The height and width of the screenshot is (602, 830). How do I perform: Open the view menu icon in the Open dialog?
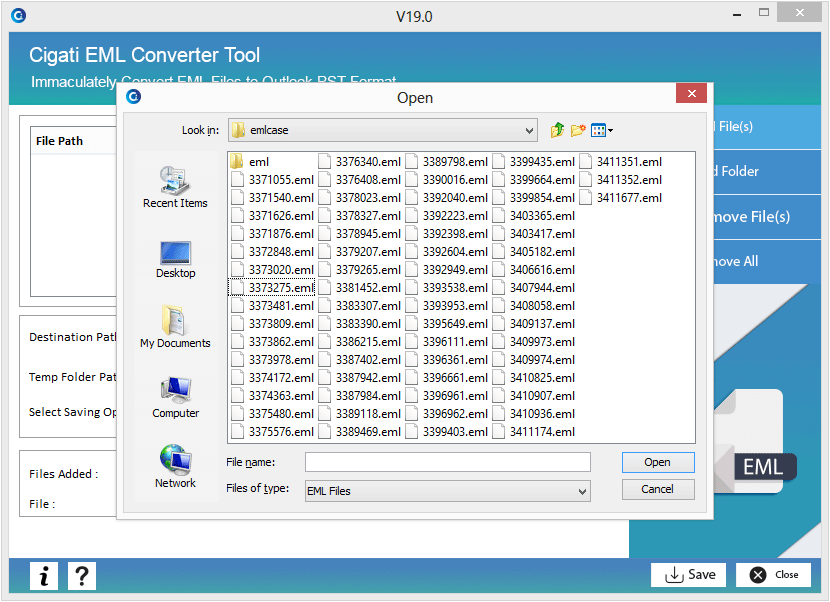pyautogui.click(x=601, y=130)
